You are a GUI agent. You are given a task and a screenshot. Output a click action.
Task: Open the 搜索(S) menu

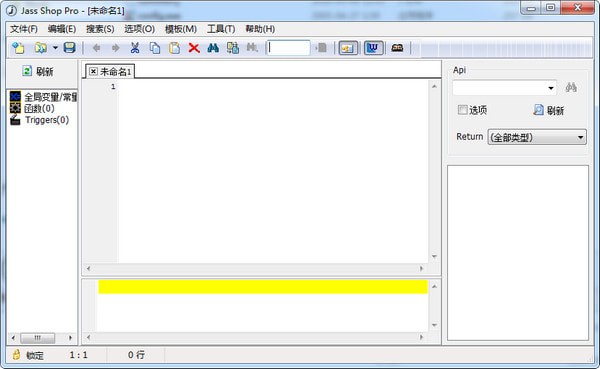100,29
